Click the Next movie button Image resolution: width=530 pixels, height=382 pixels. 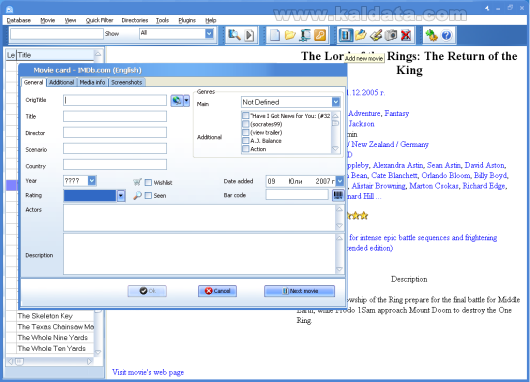coord(299,291)
